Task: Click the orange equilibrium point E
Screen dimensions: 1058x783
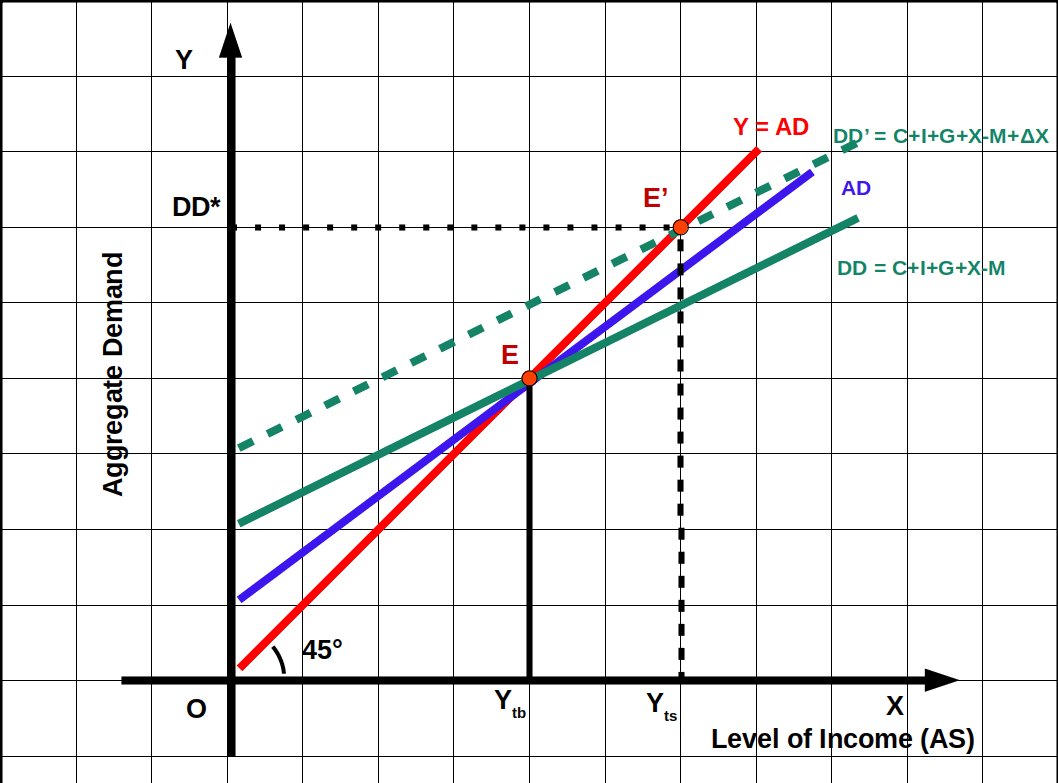Action: pos(530,378)
